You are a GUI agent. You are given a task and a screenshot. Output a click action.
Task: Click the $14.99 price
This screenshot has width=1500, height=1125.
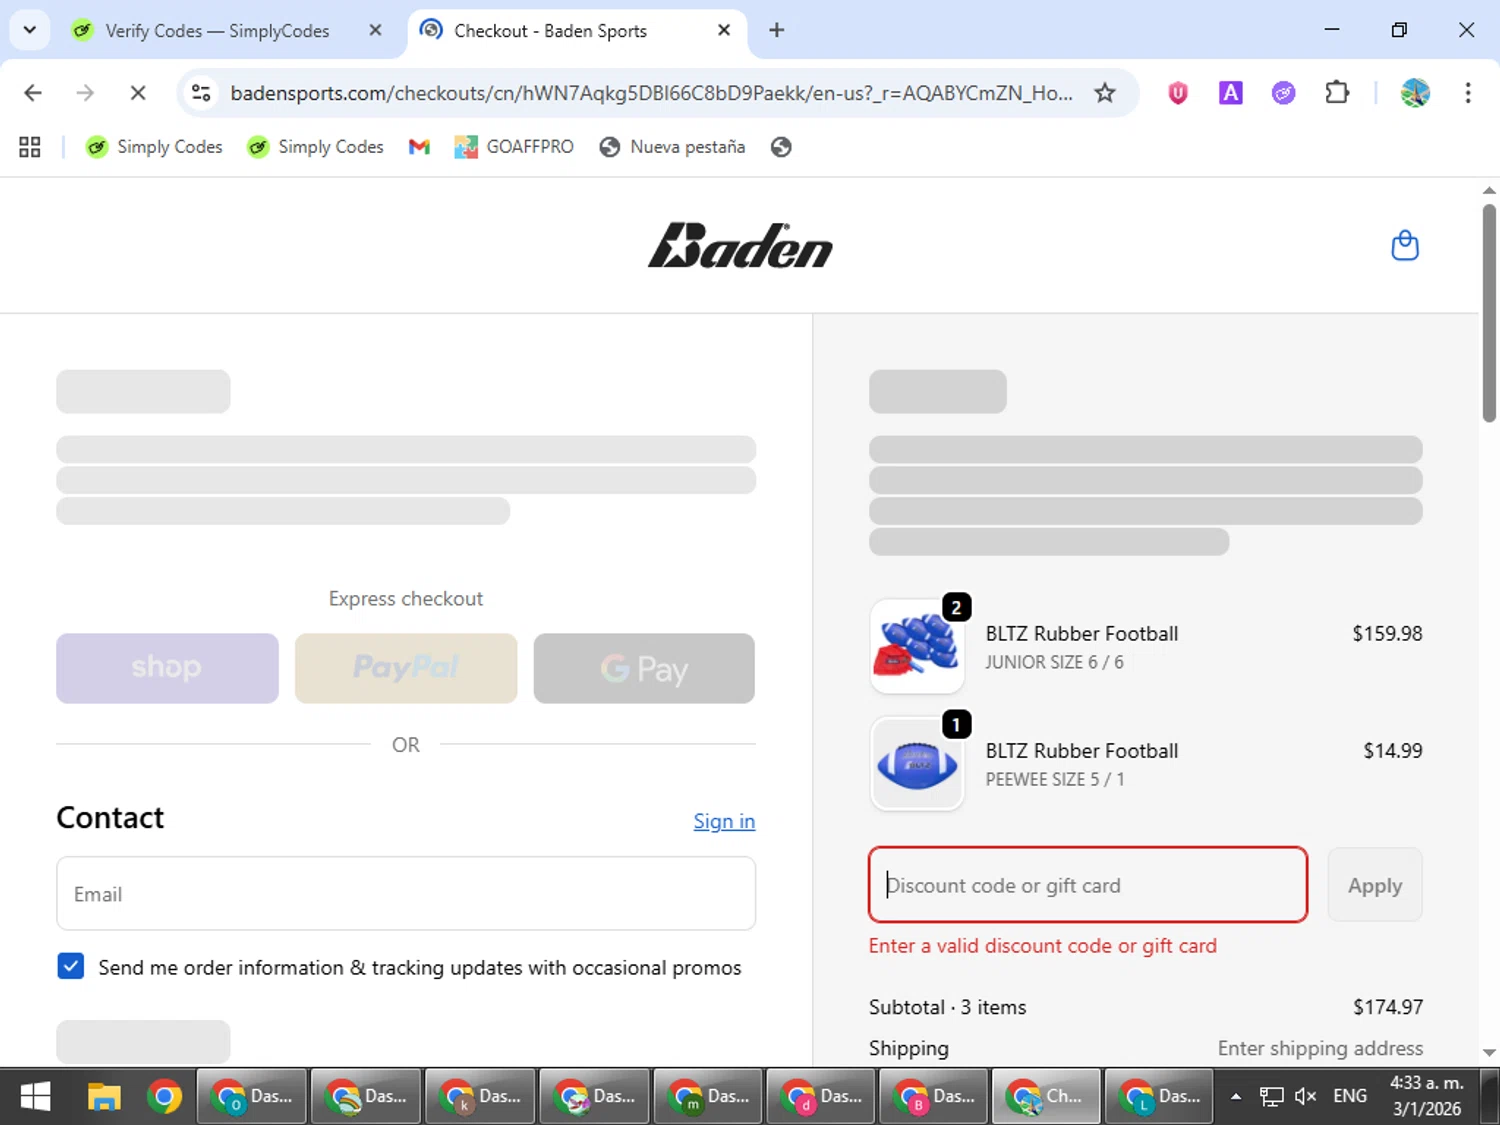(1393, 750)
